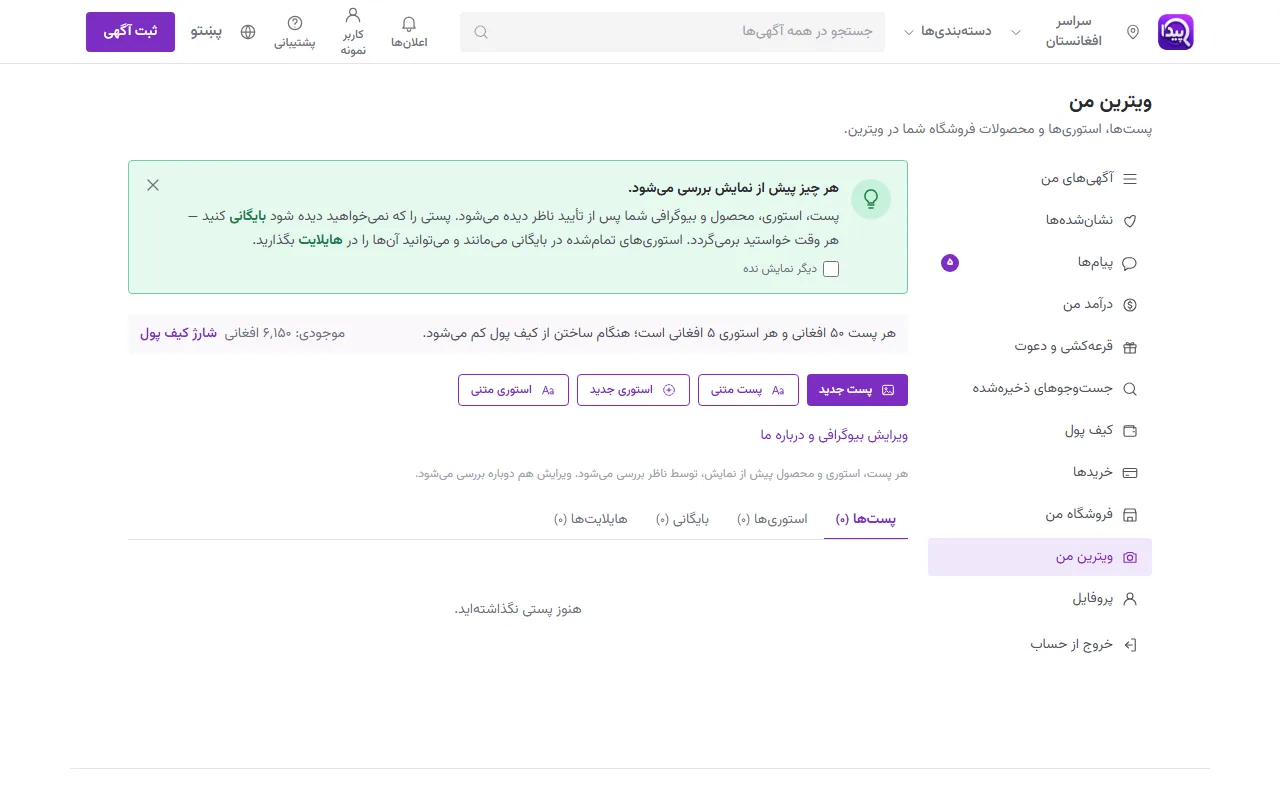Click the lightbulb tip icon
The width and height of the screenshot is (1280, 800).
(x=871, y=199)
